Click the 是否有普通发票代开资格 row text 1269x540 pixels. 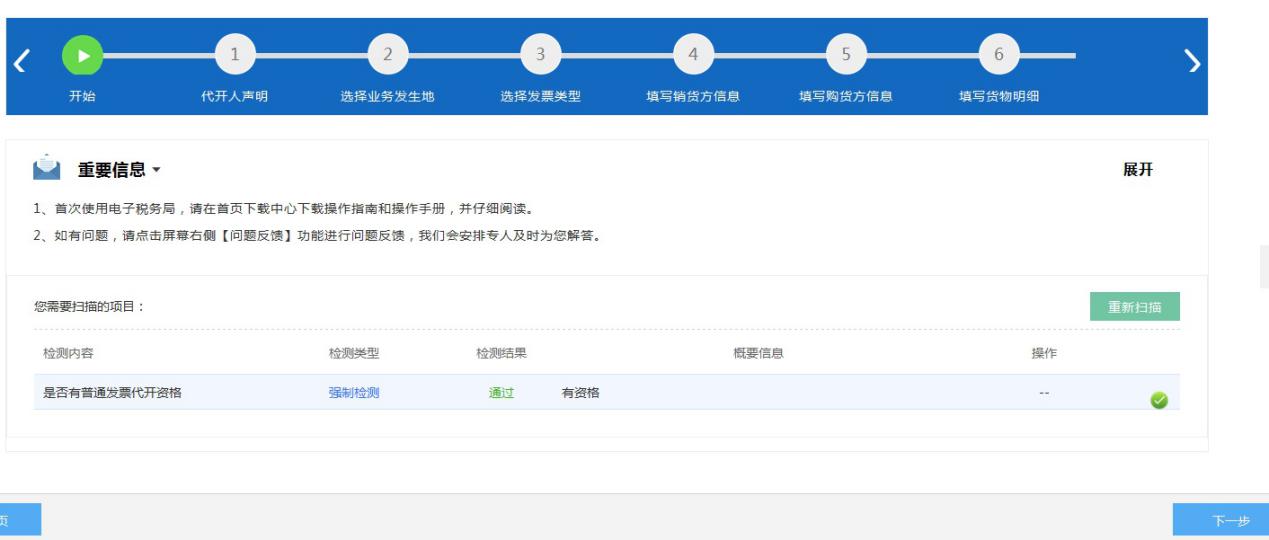[112, 393]
